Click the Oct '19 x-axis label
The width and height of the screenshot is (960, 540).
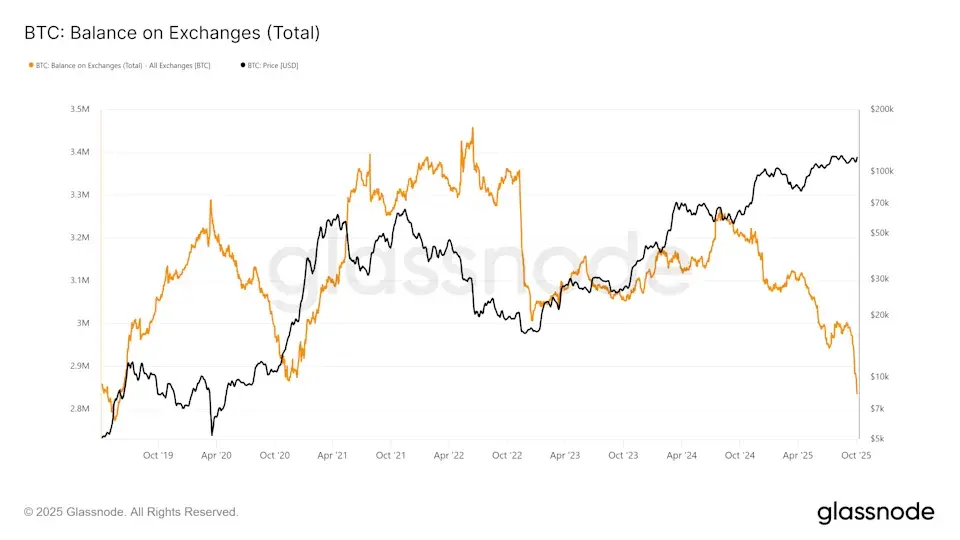click(x=158, y=454)
